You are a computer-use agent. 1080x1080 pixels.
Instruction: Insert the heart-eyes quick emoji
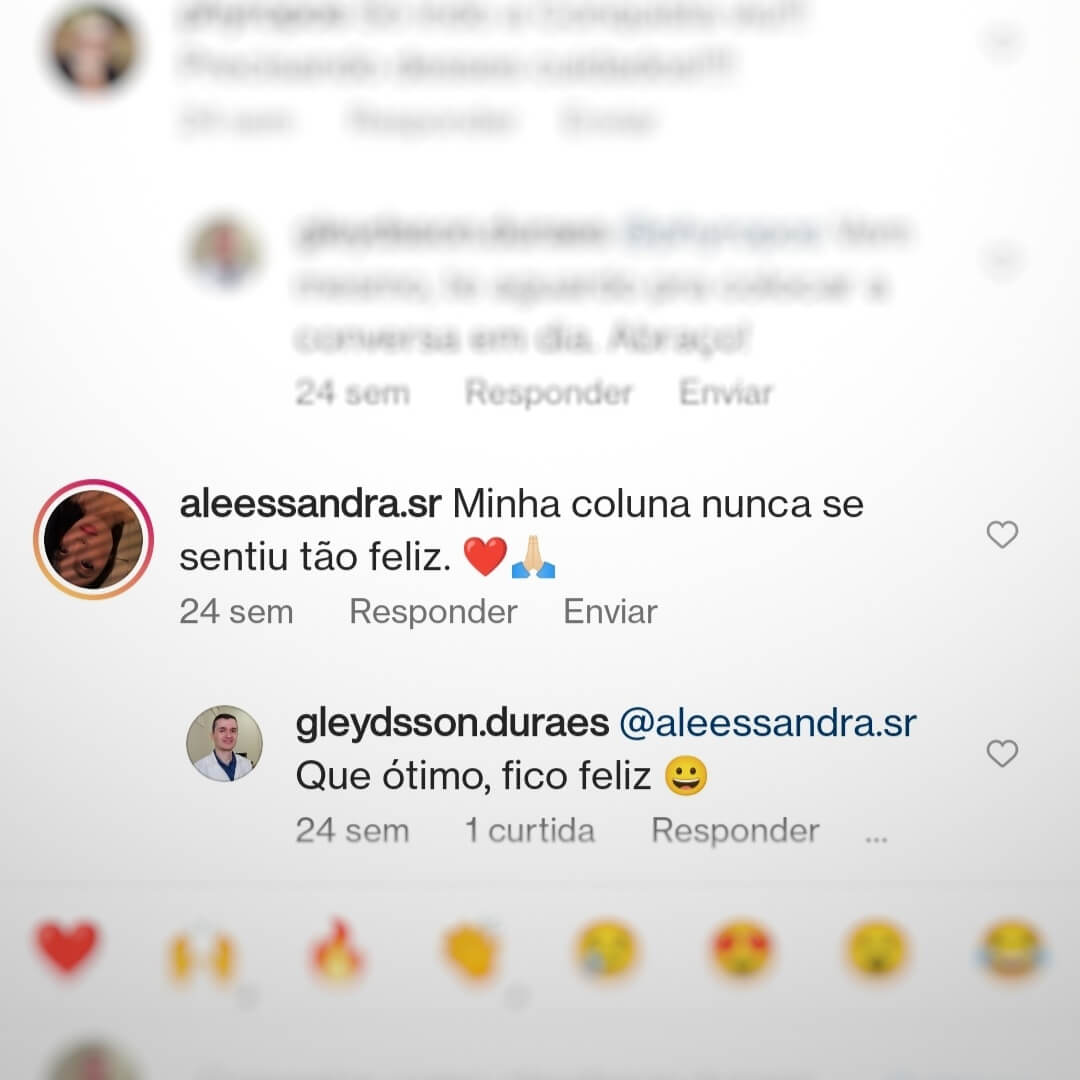click(741, 950)
